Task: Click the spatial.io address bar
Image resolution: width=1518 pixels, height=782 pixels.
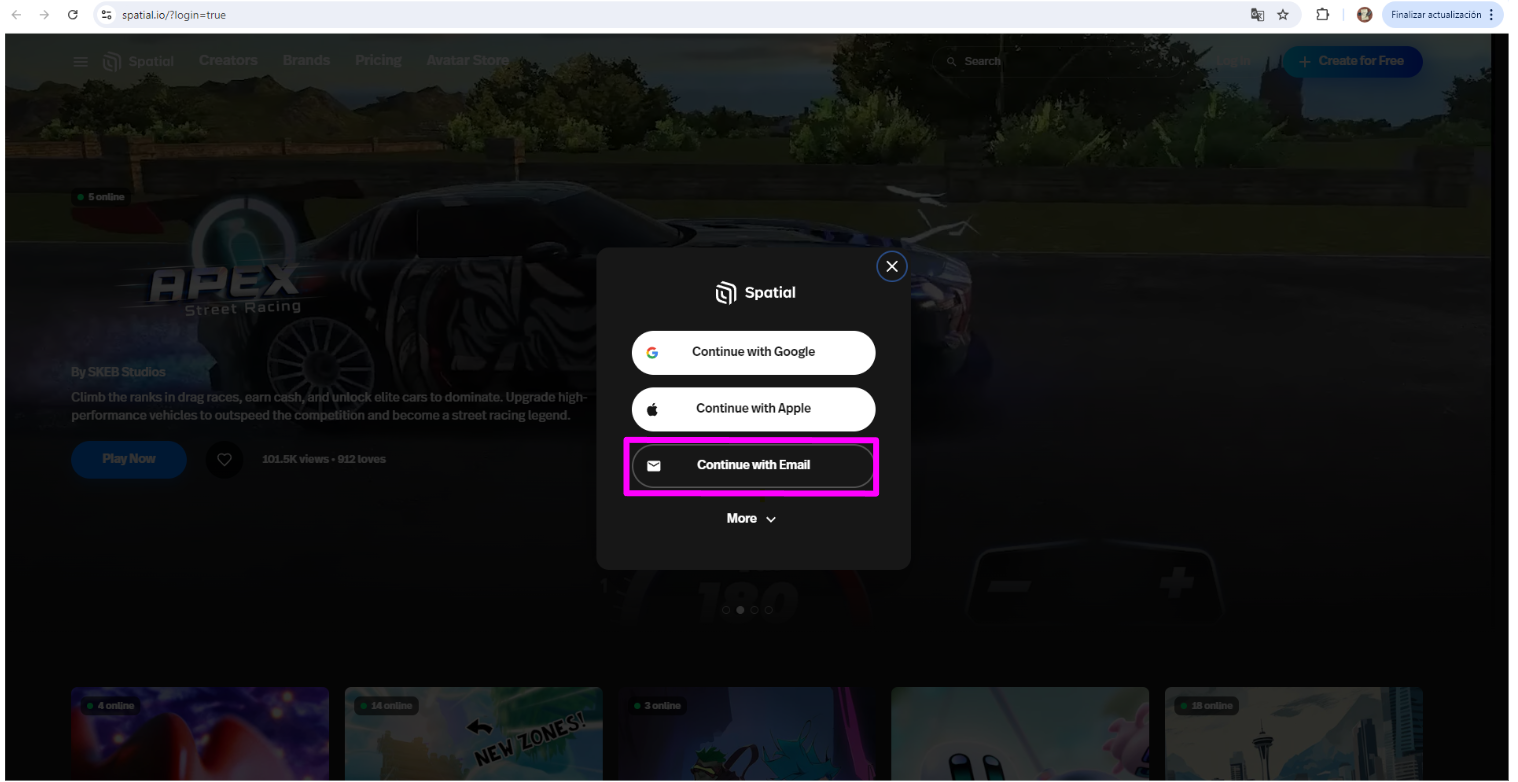Action: click(x=670, y=15)
